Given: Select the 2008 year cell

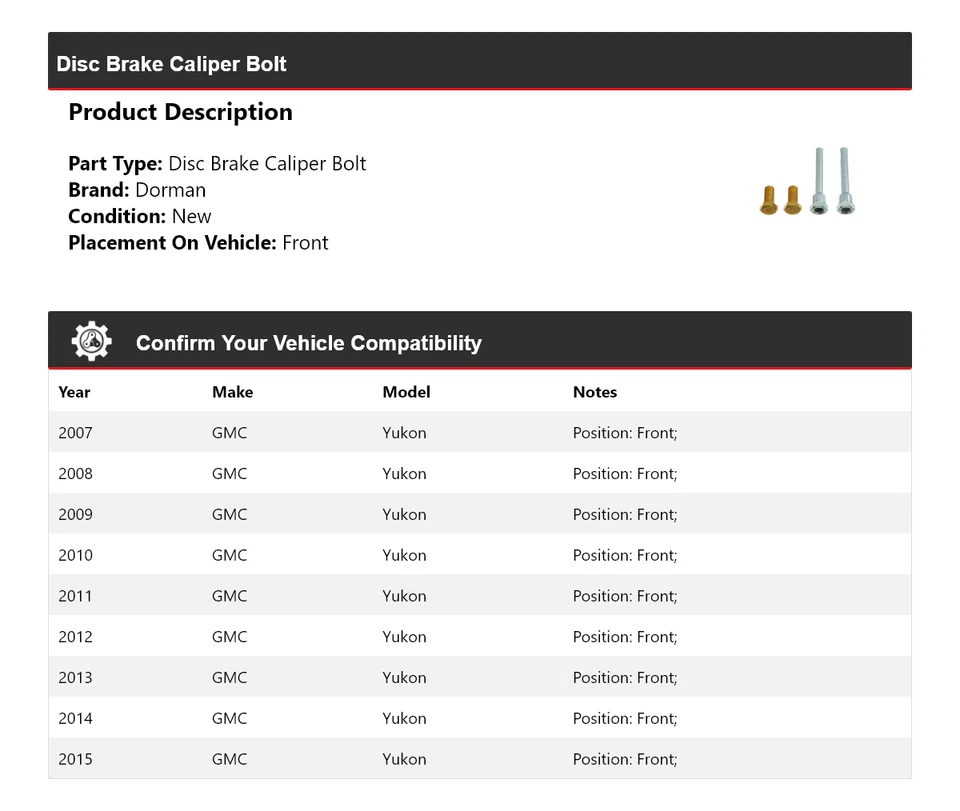Looking at the screenshot, I should (75, 474).
